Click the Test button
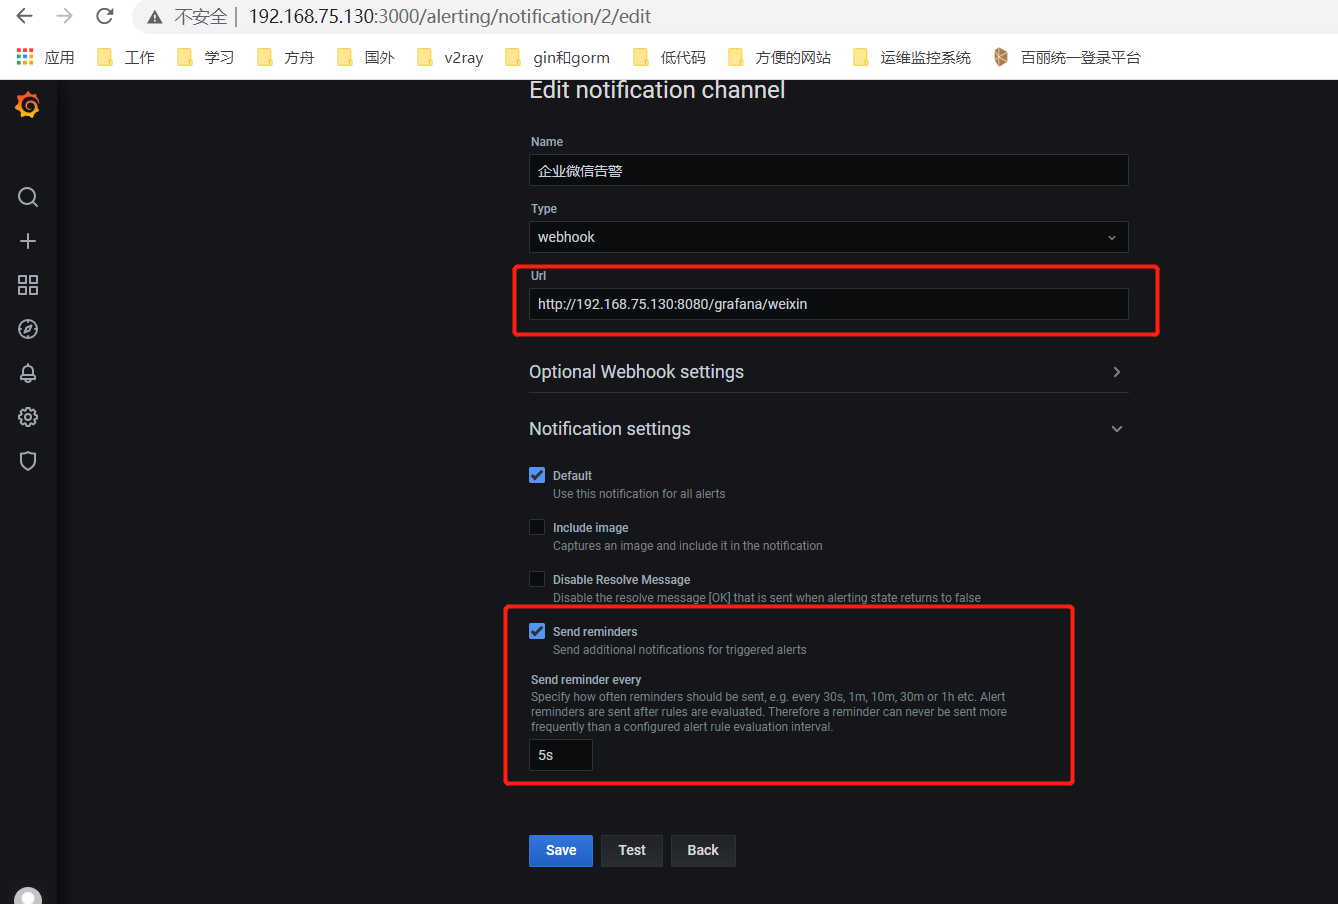The width and height of the screenshot is (1338, 904). [631, 850]
